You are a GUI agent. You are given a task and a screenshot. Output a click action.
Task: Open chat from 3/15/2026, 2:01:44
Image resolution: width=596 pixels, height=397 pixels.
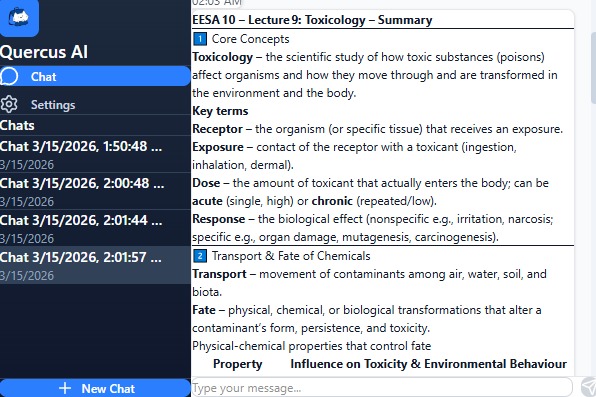[x=95, y=228]
